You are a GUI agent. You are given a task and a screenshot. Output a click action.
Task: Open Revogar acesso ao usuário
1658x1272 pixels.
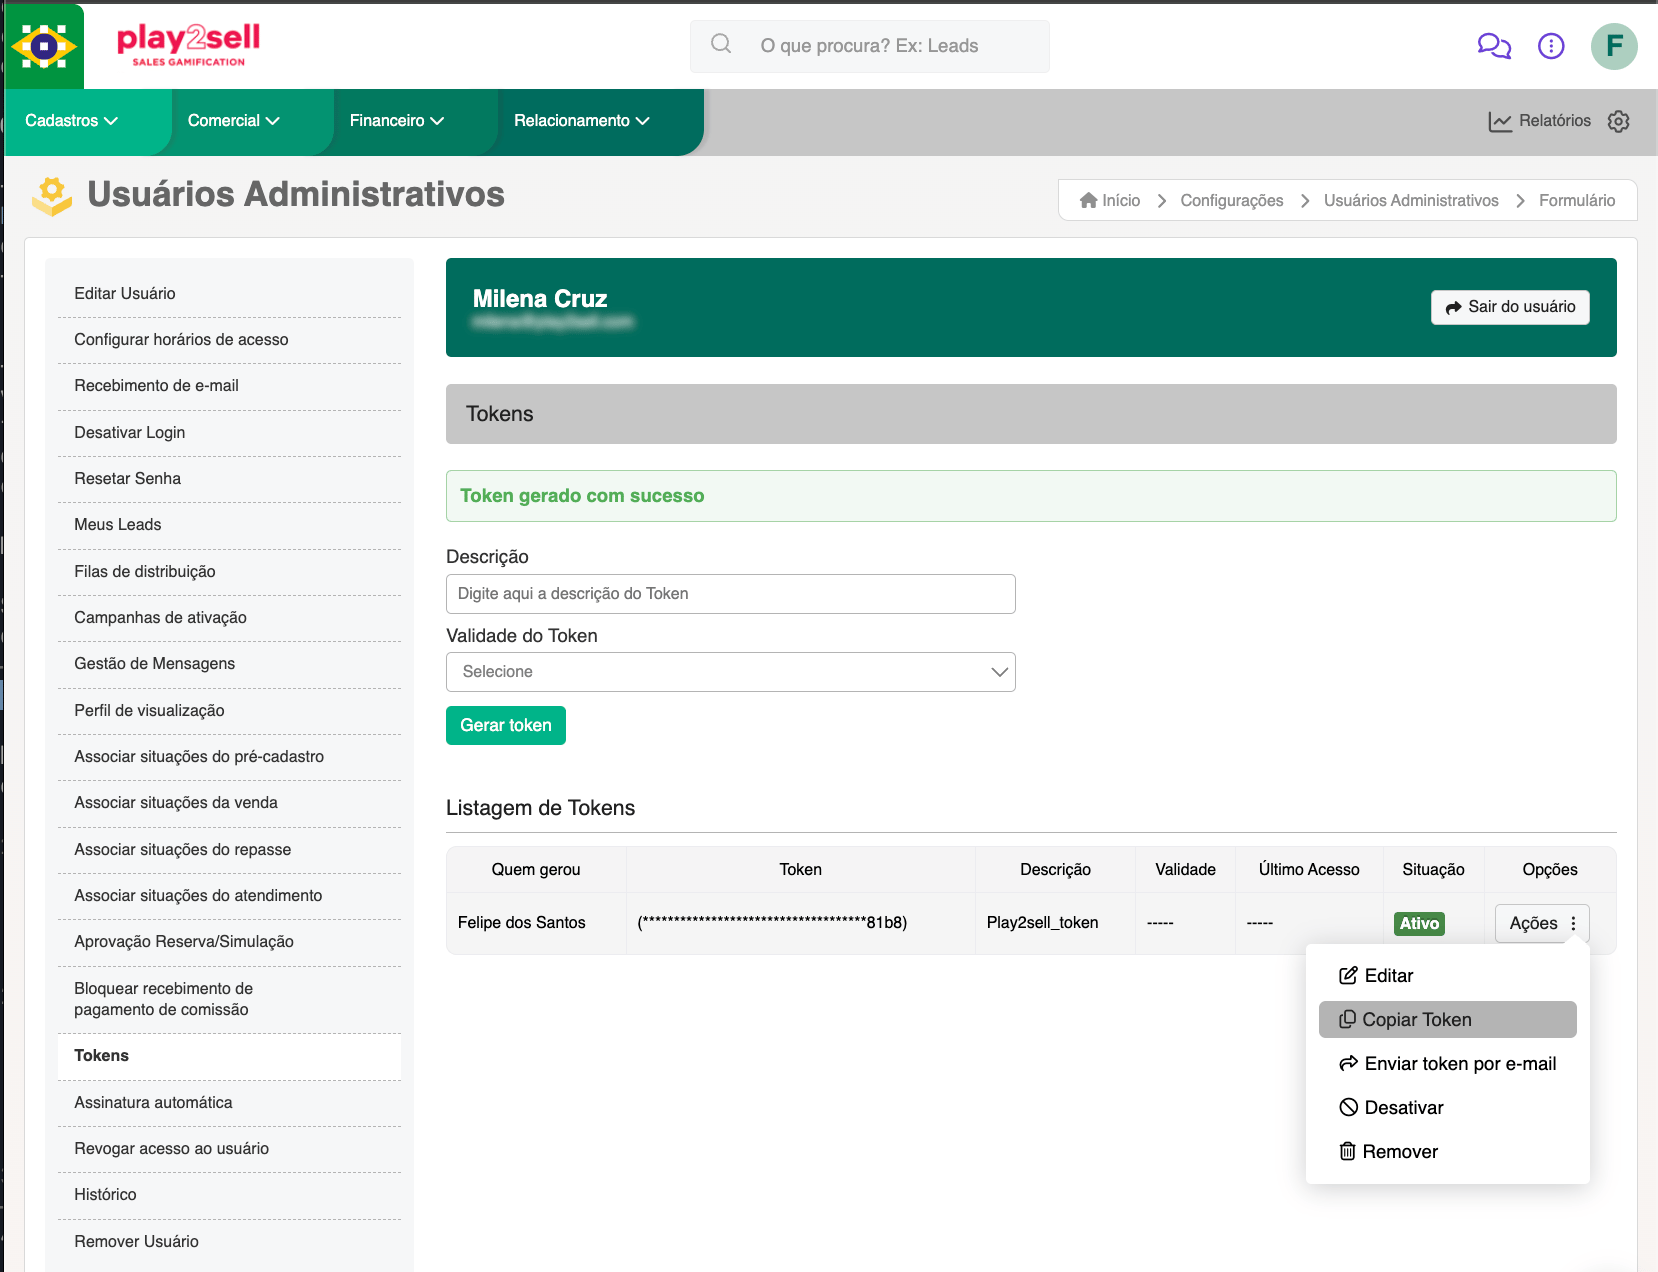(229, 1149)
